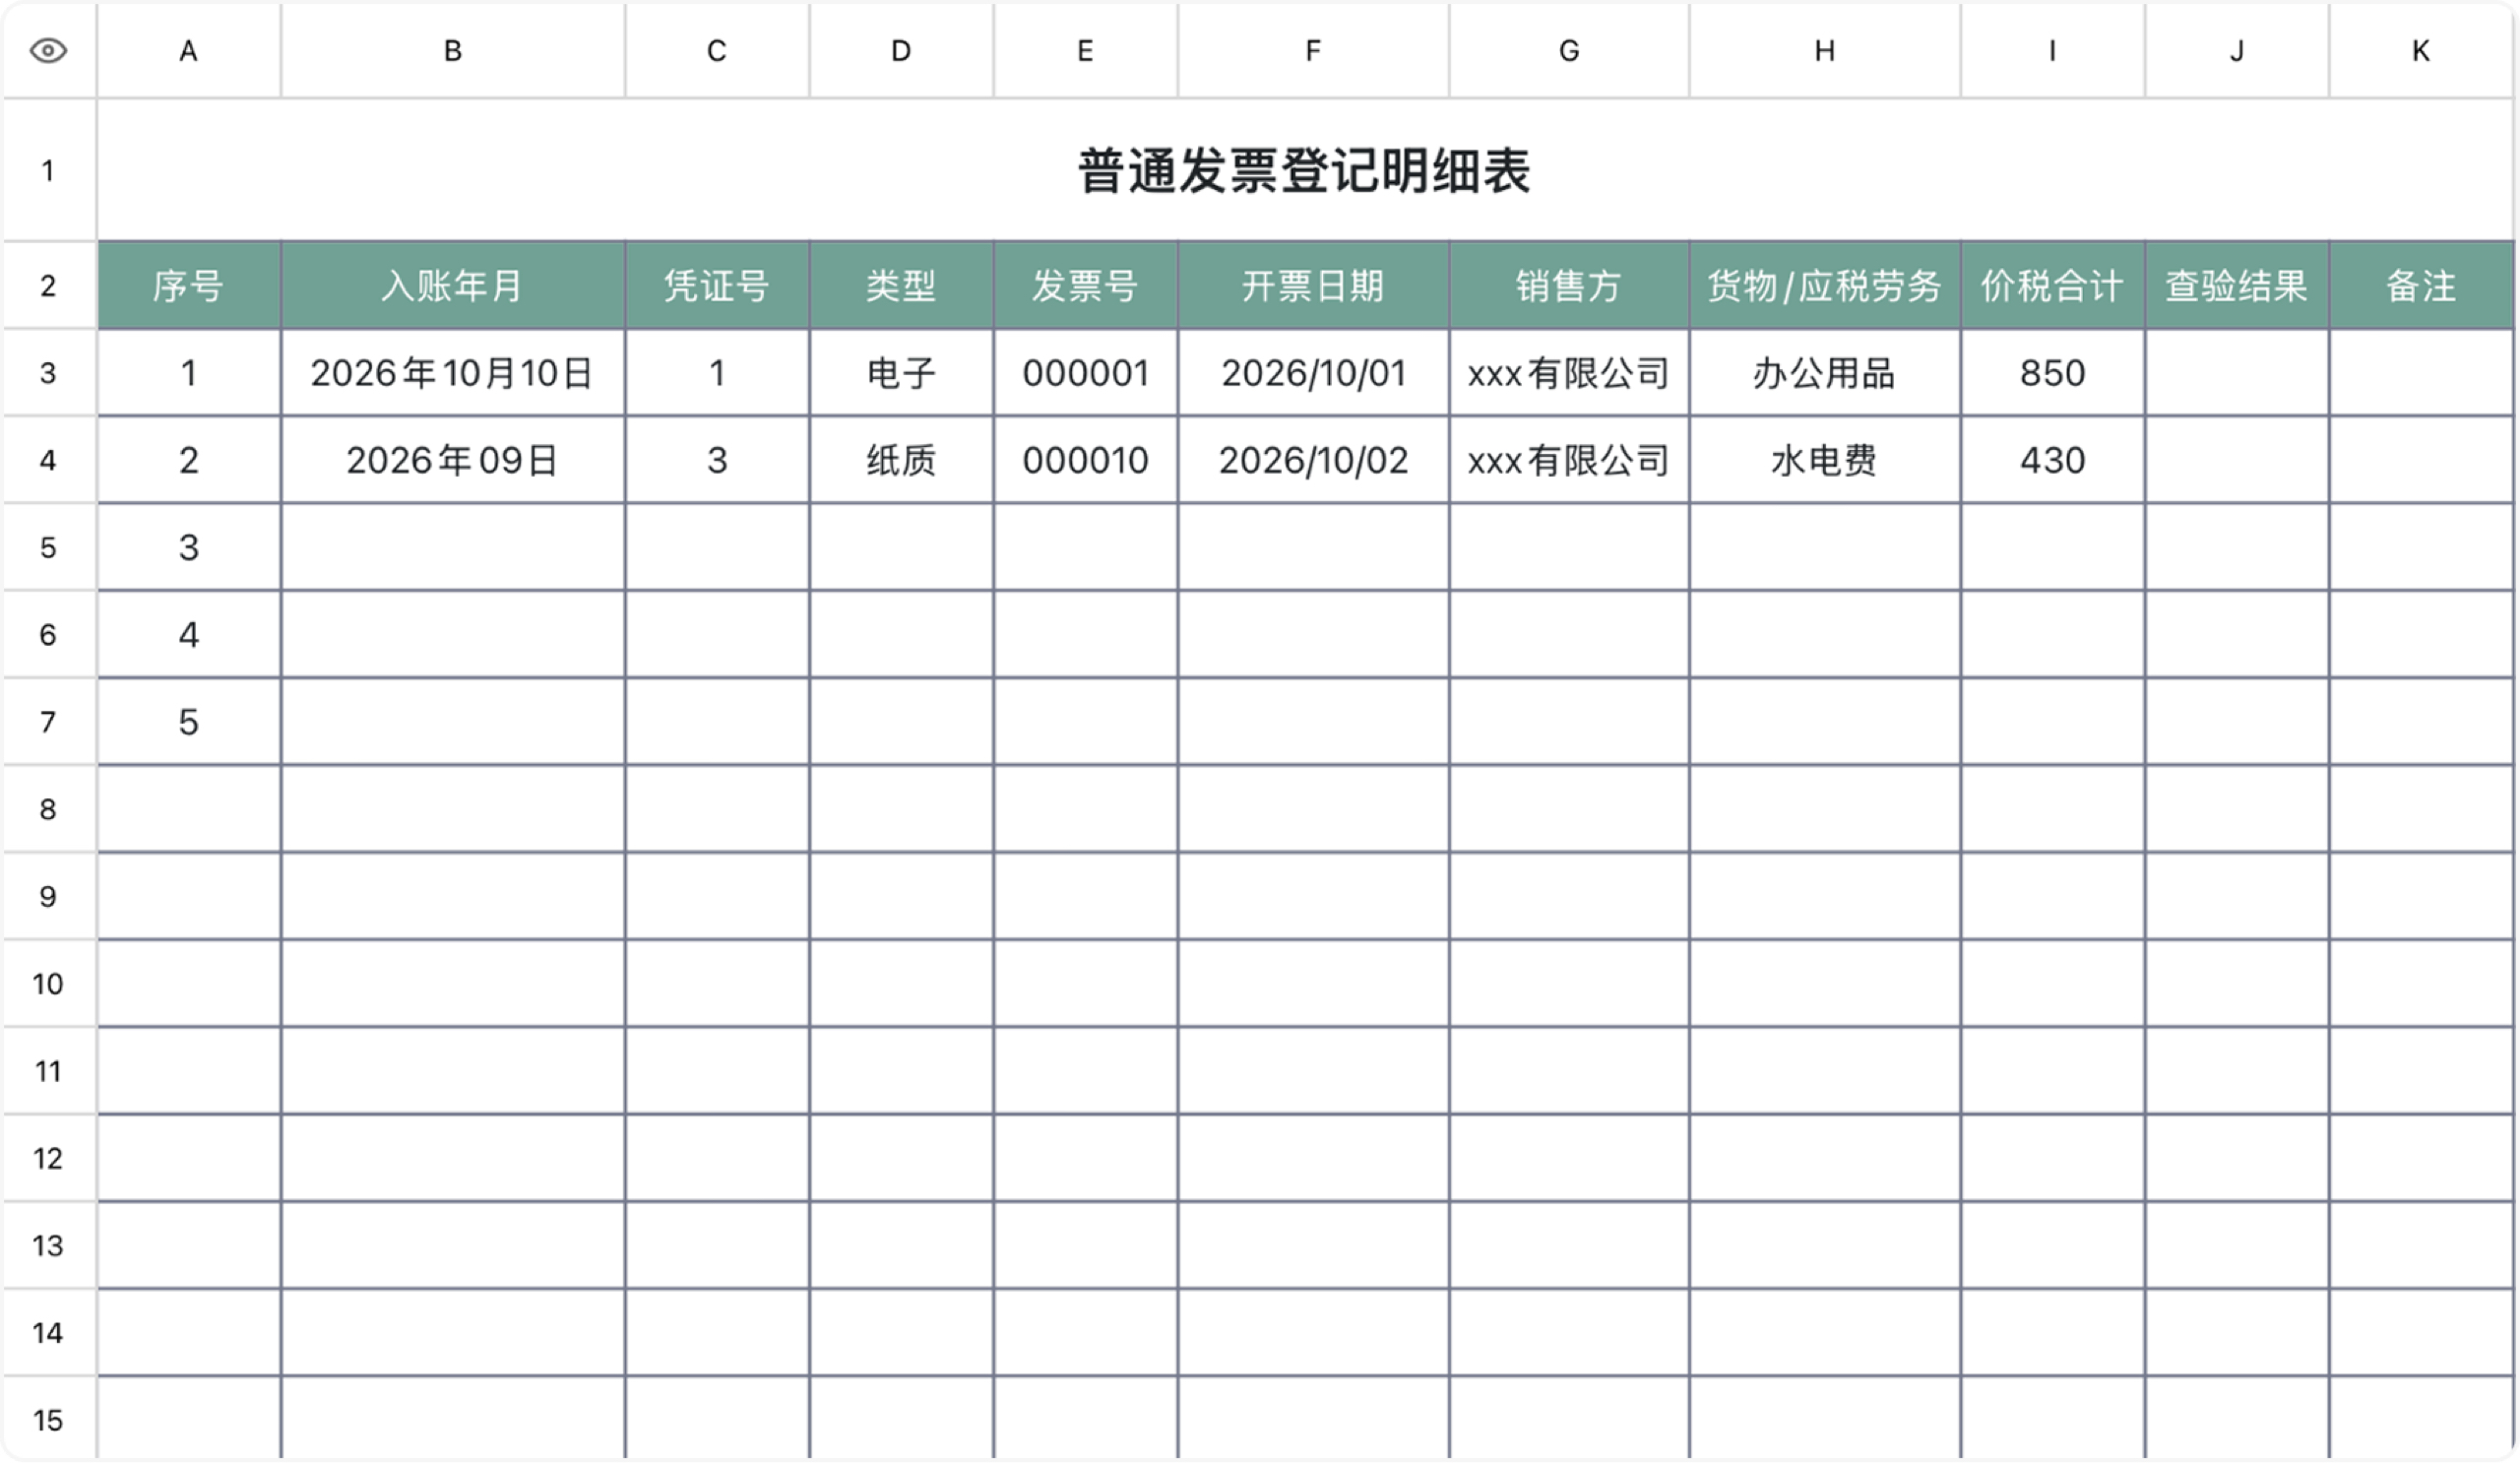Select date cell 2026/10/02

1313,460
